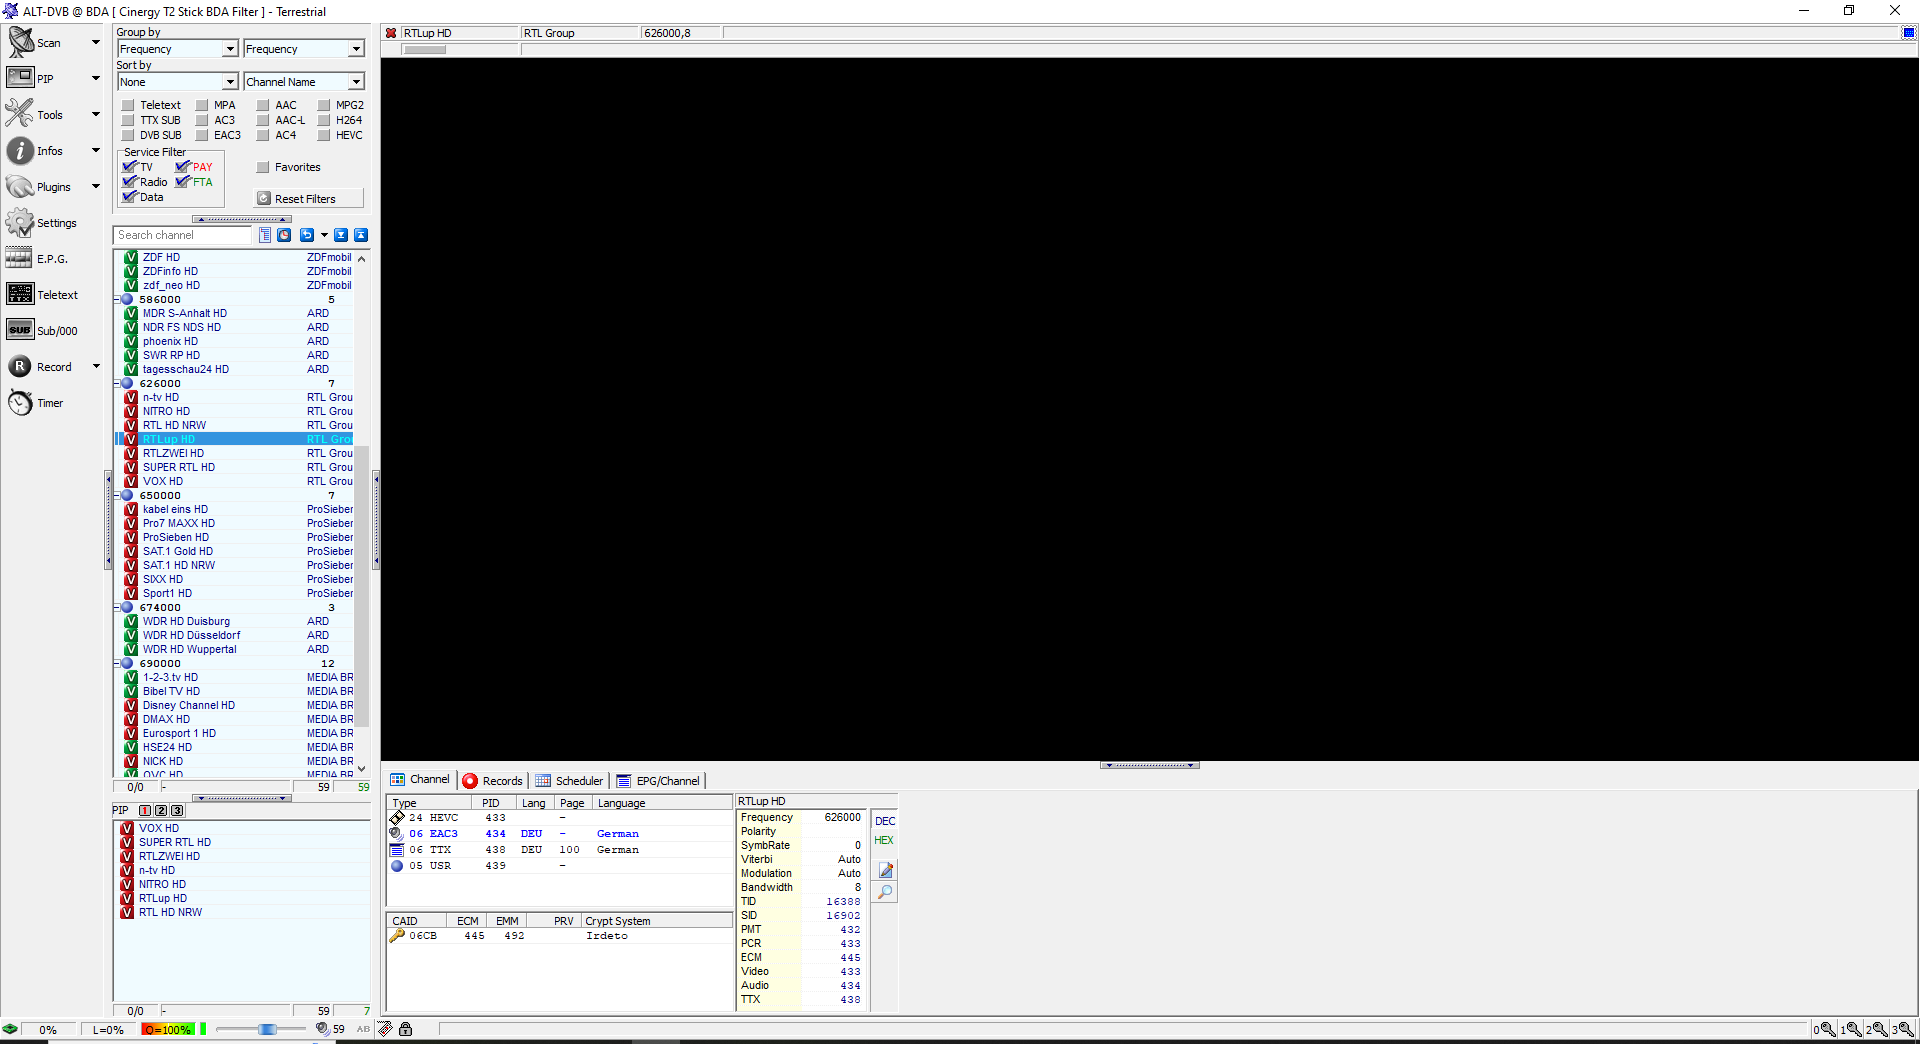The height and width of the screenshot is (1044, 1920).
Task: Check the Favorites filter checkbox
Action: pos(264,167)
